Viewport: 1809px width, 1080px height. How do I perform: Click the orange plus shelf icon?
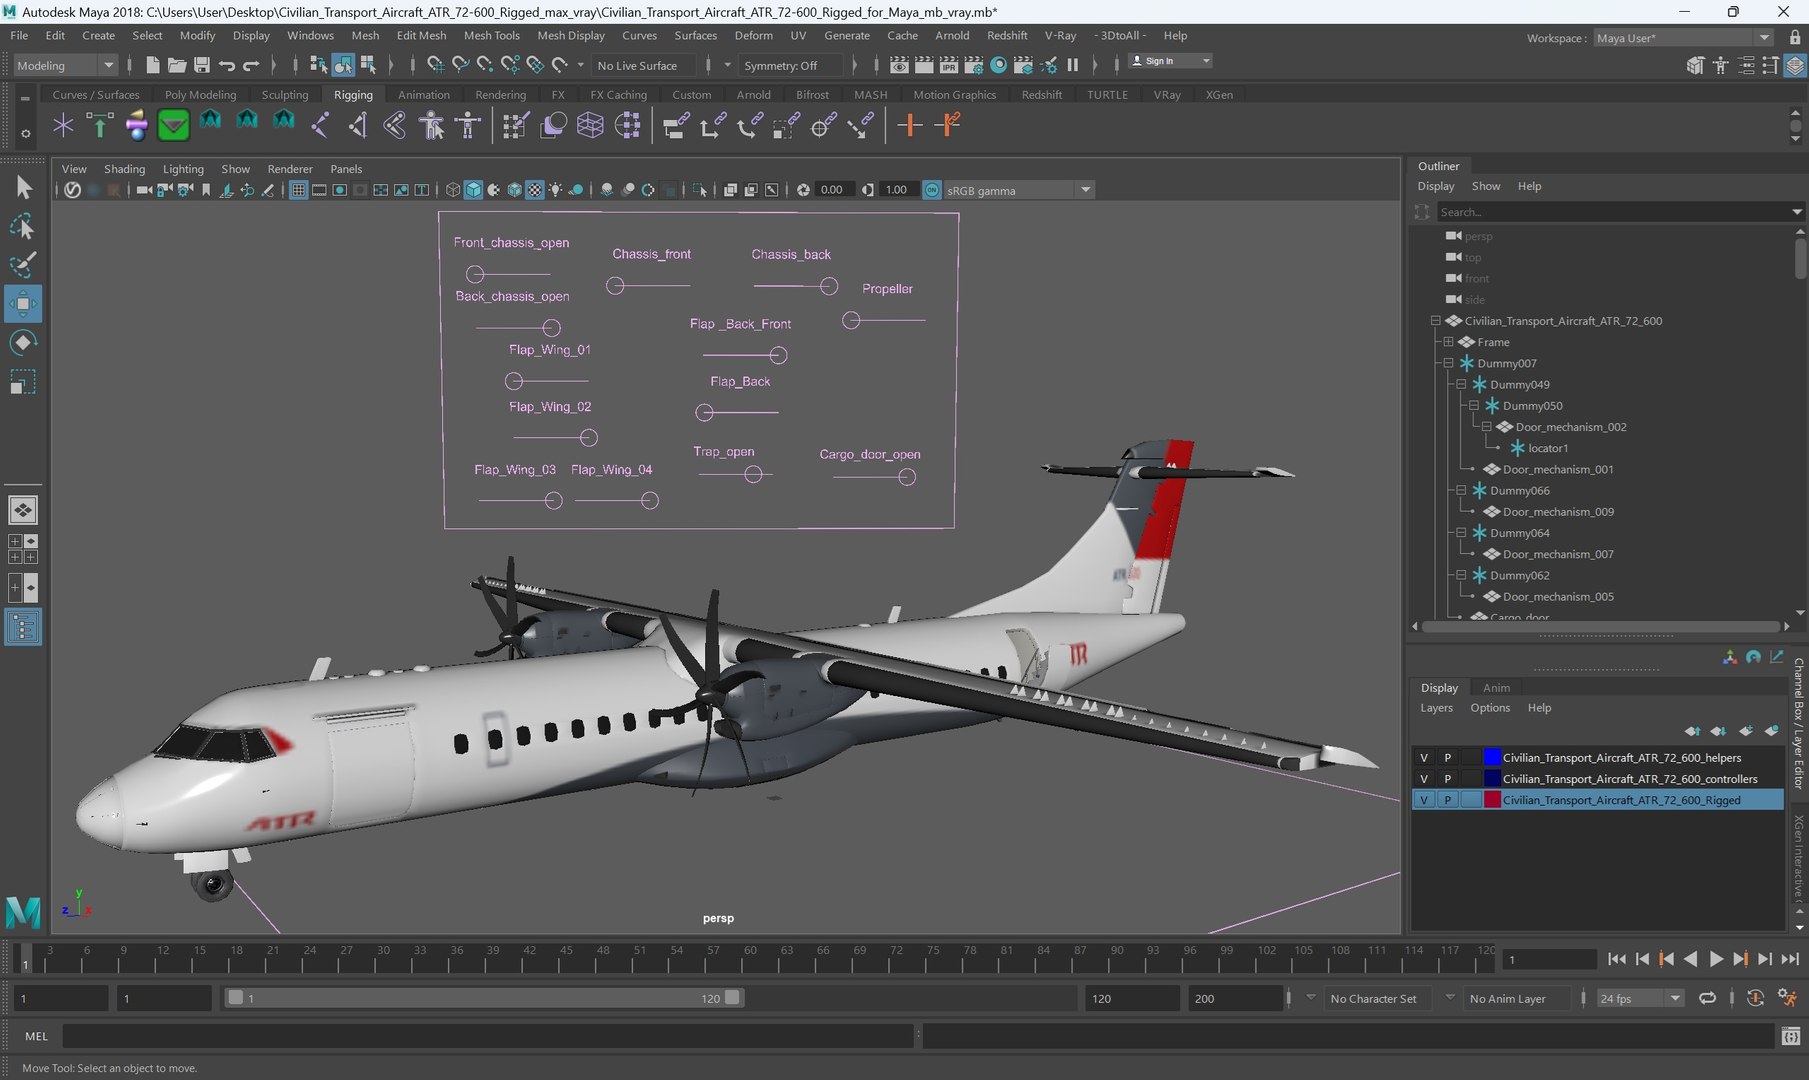[909, 126]
